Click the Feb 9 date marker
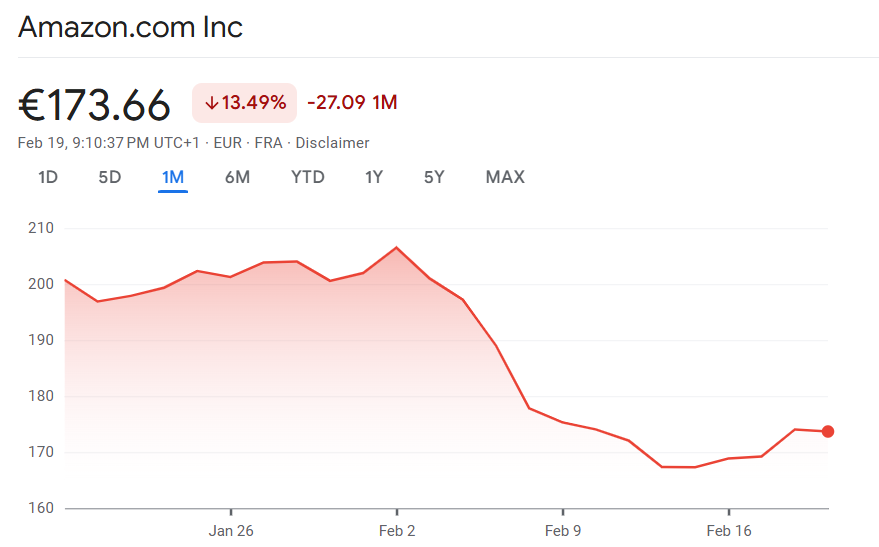The width and height of the screenshot is (879, 547). click(563, 531)
